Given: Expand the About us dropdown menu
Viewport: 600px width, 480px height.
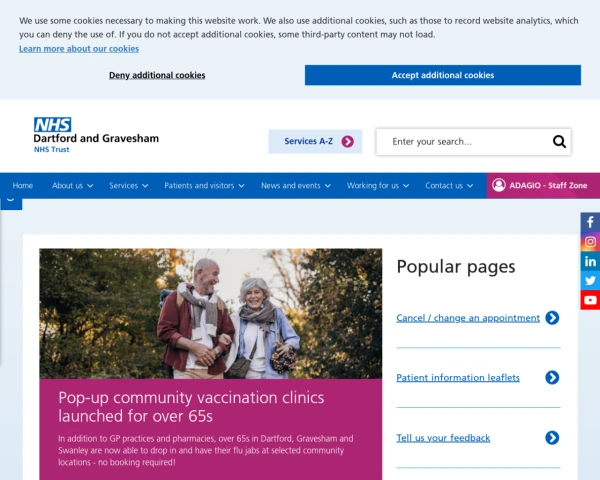Looking at the screenshot, I should point(72,186).
